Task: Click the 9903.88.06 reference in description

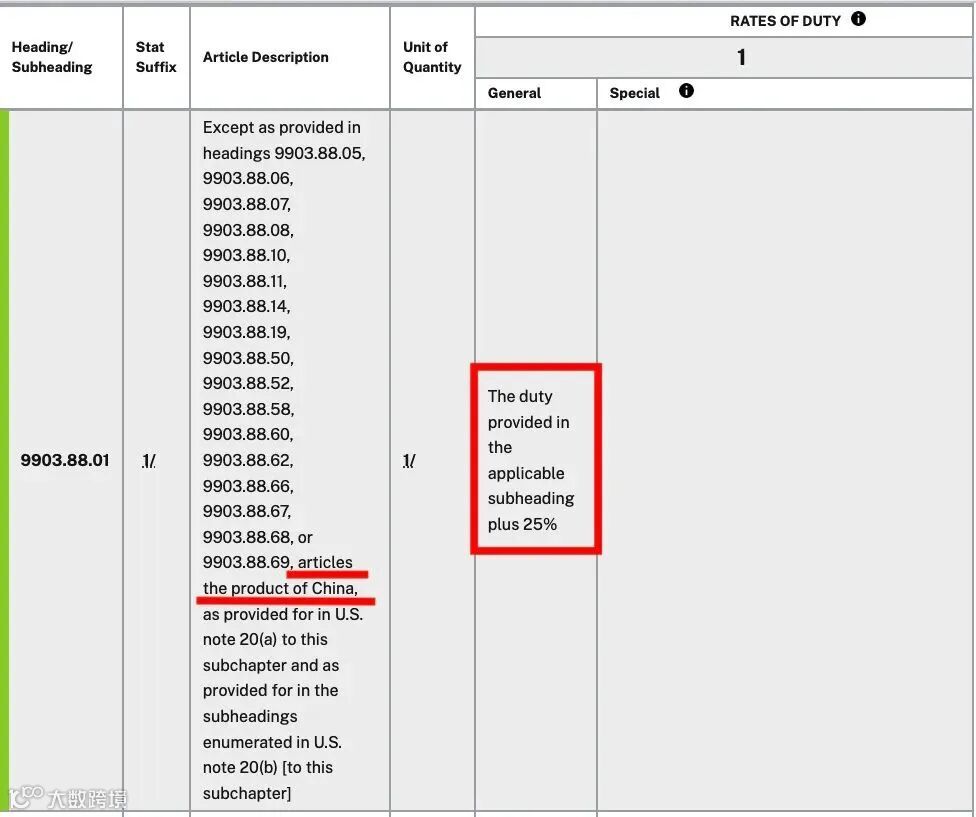Action: pyautogui.click(x=248, y=179)
